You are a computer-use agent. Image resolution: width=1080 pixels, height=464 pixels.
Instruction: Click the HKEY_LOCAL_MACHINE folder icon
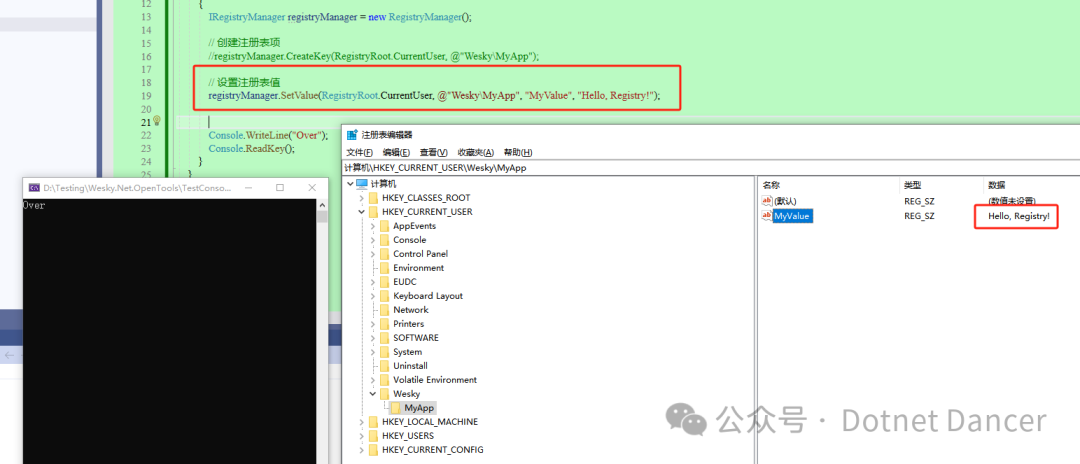click(373, 422)
